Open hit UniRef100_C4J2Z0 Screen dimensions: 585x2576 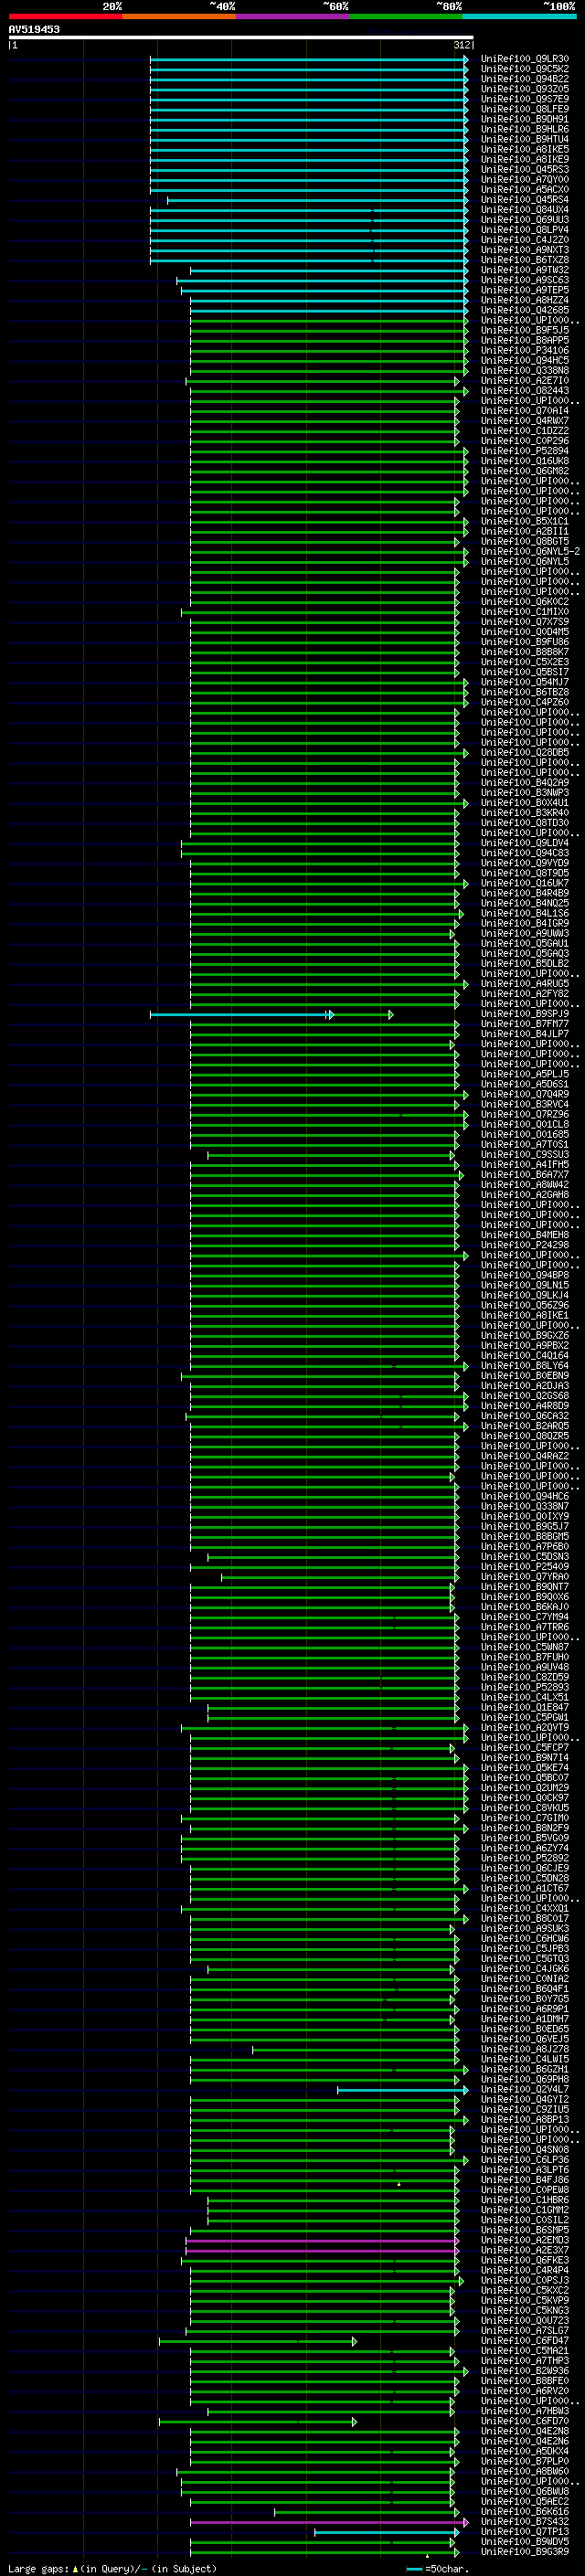[x=525, y=240]
